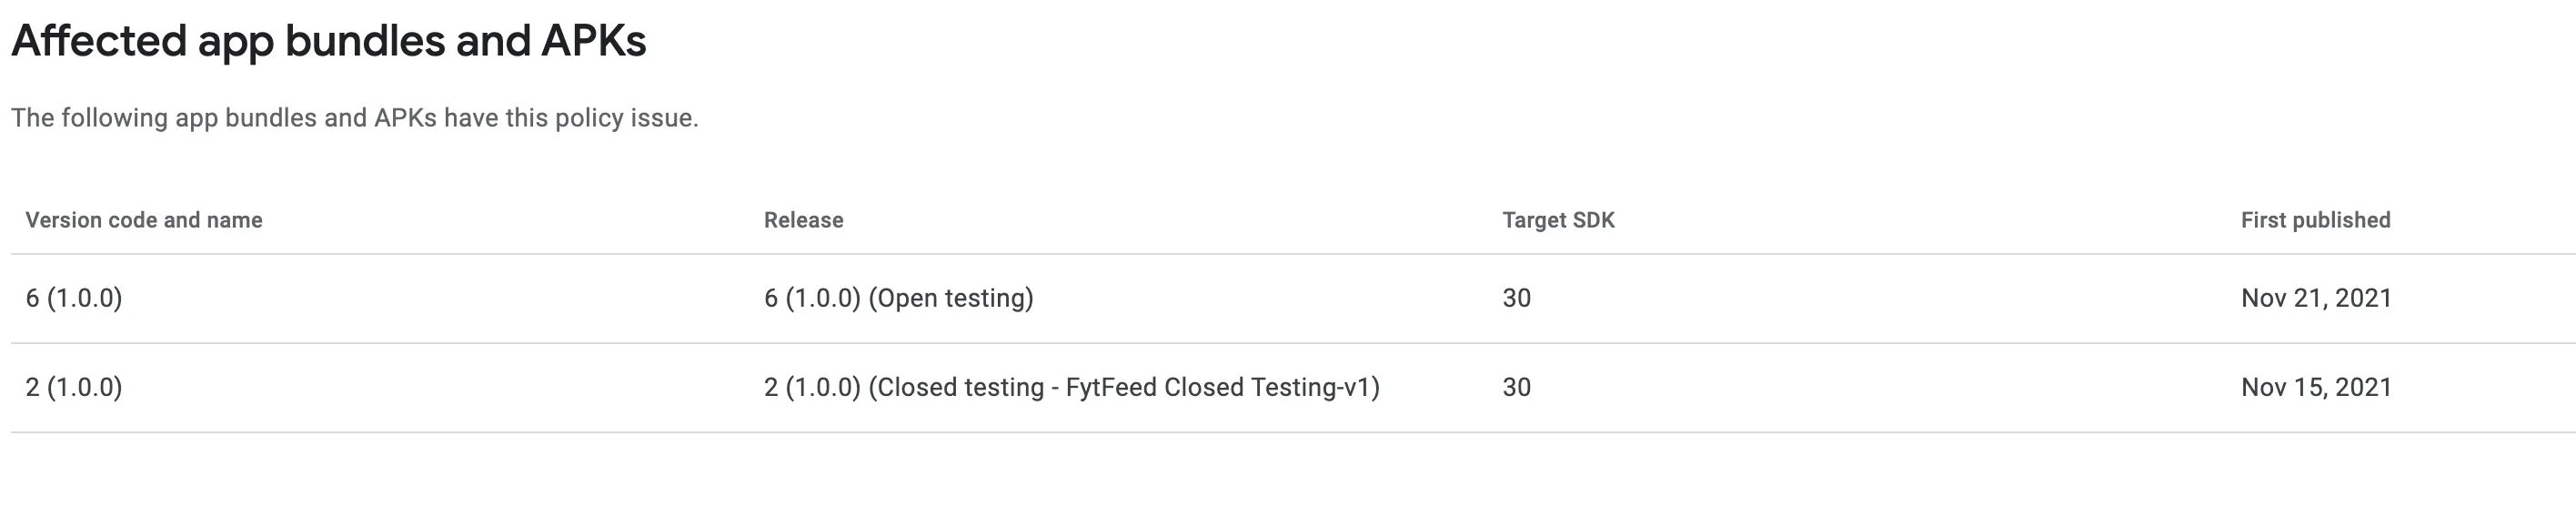Click the "Version code and name" column header

pos(144,220)
